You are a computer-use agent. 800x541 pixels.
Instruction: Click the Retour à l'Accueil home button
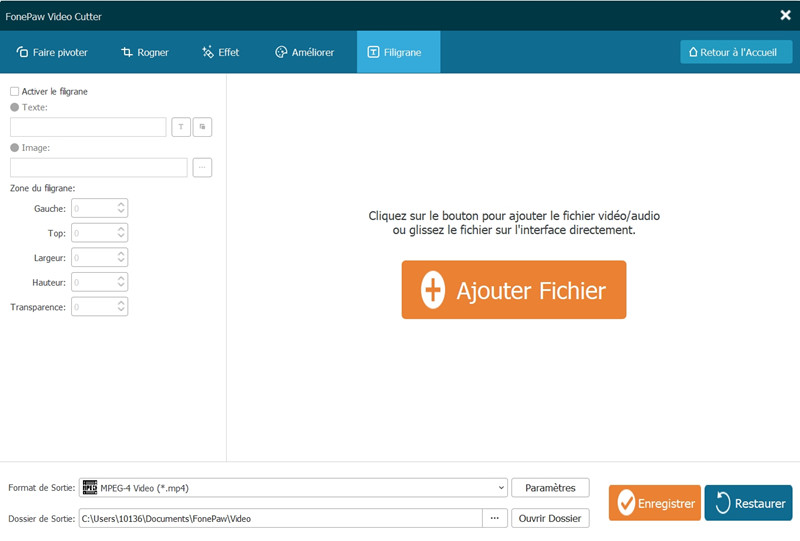[x=736, y=52]
